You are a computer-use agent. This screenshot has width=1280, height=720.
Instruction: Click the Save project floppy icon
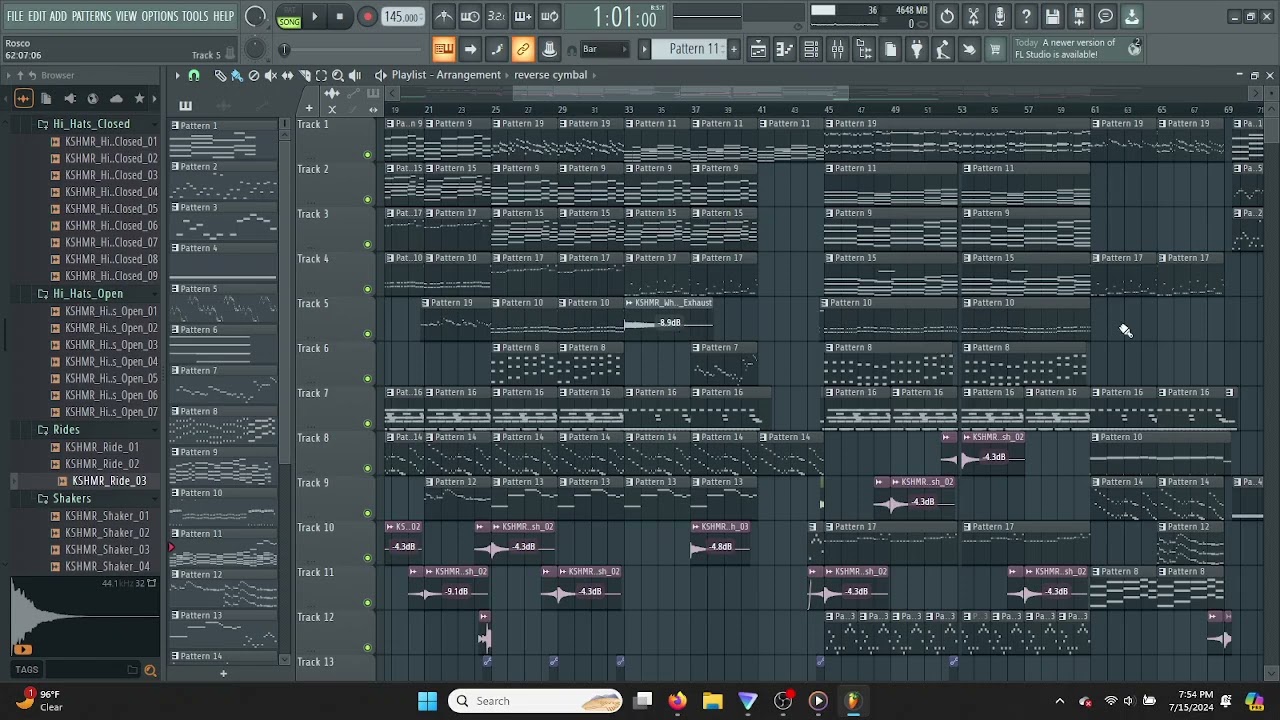click(x=1052, y=17)
